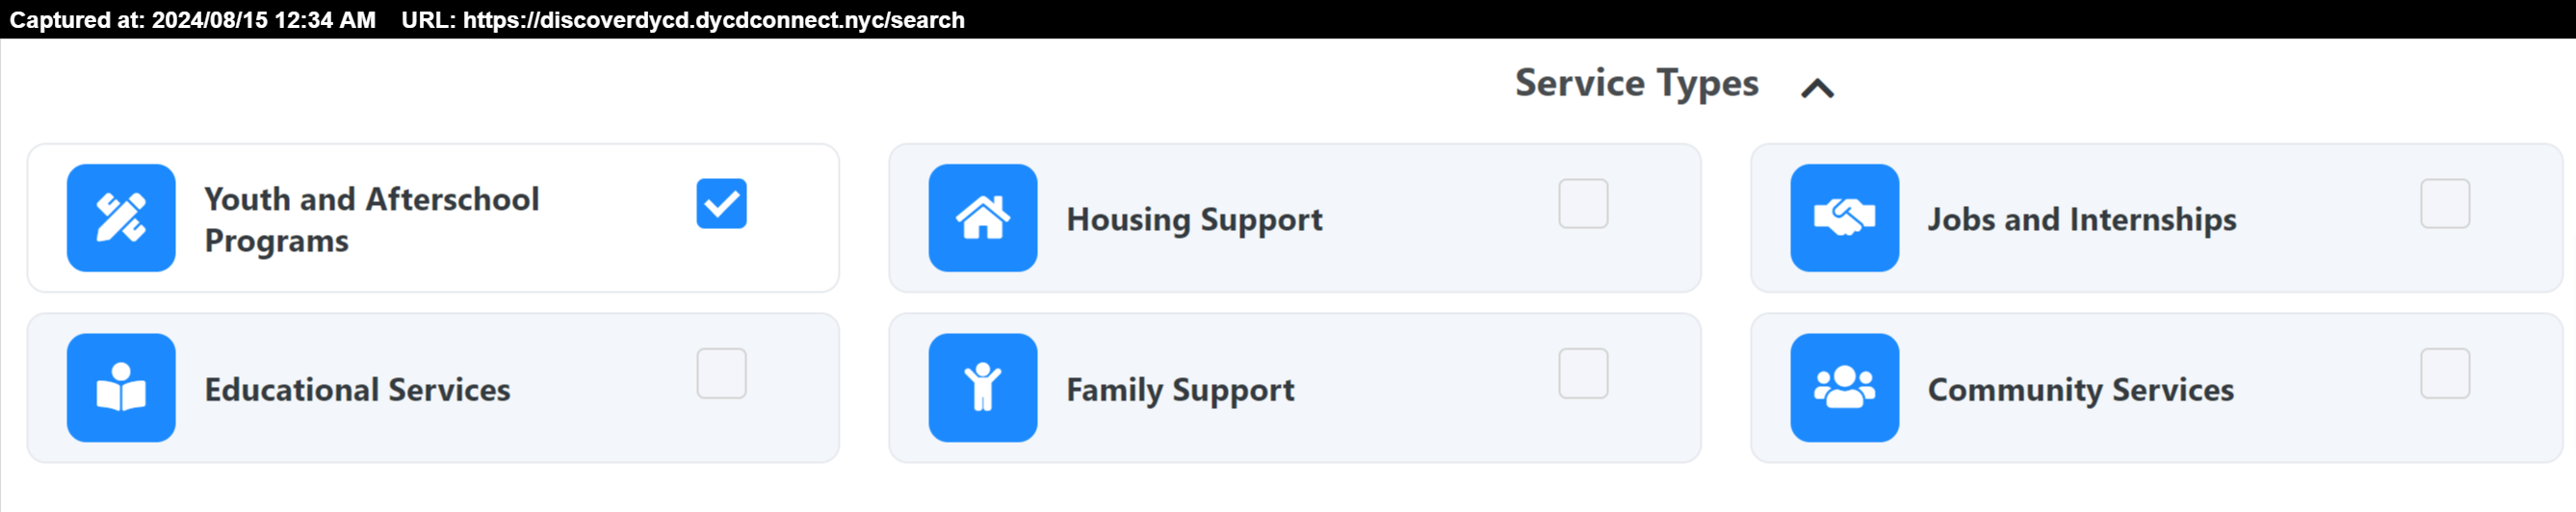Viewport: 2576px width, 512px height.
Task: Click the pencil-ruler Youth and Afterschool icon
Action: pos(121,218)
